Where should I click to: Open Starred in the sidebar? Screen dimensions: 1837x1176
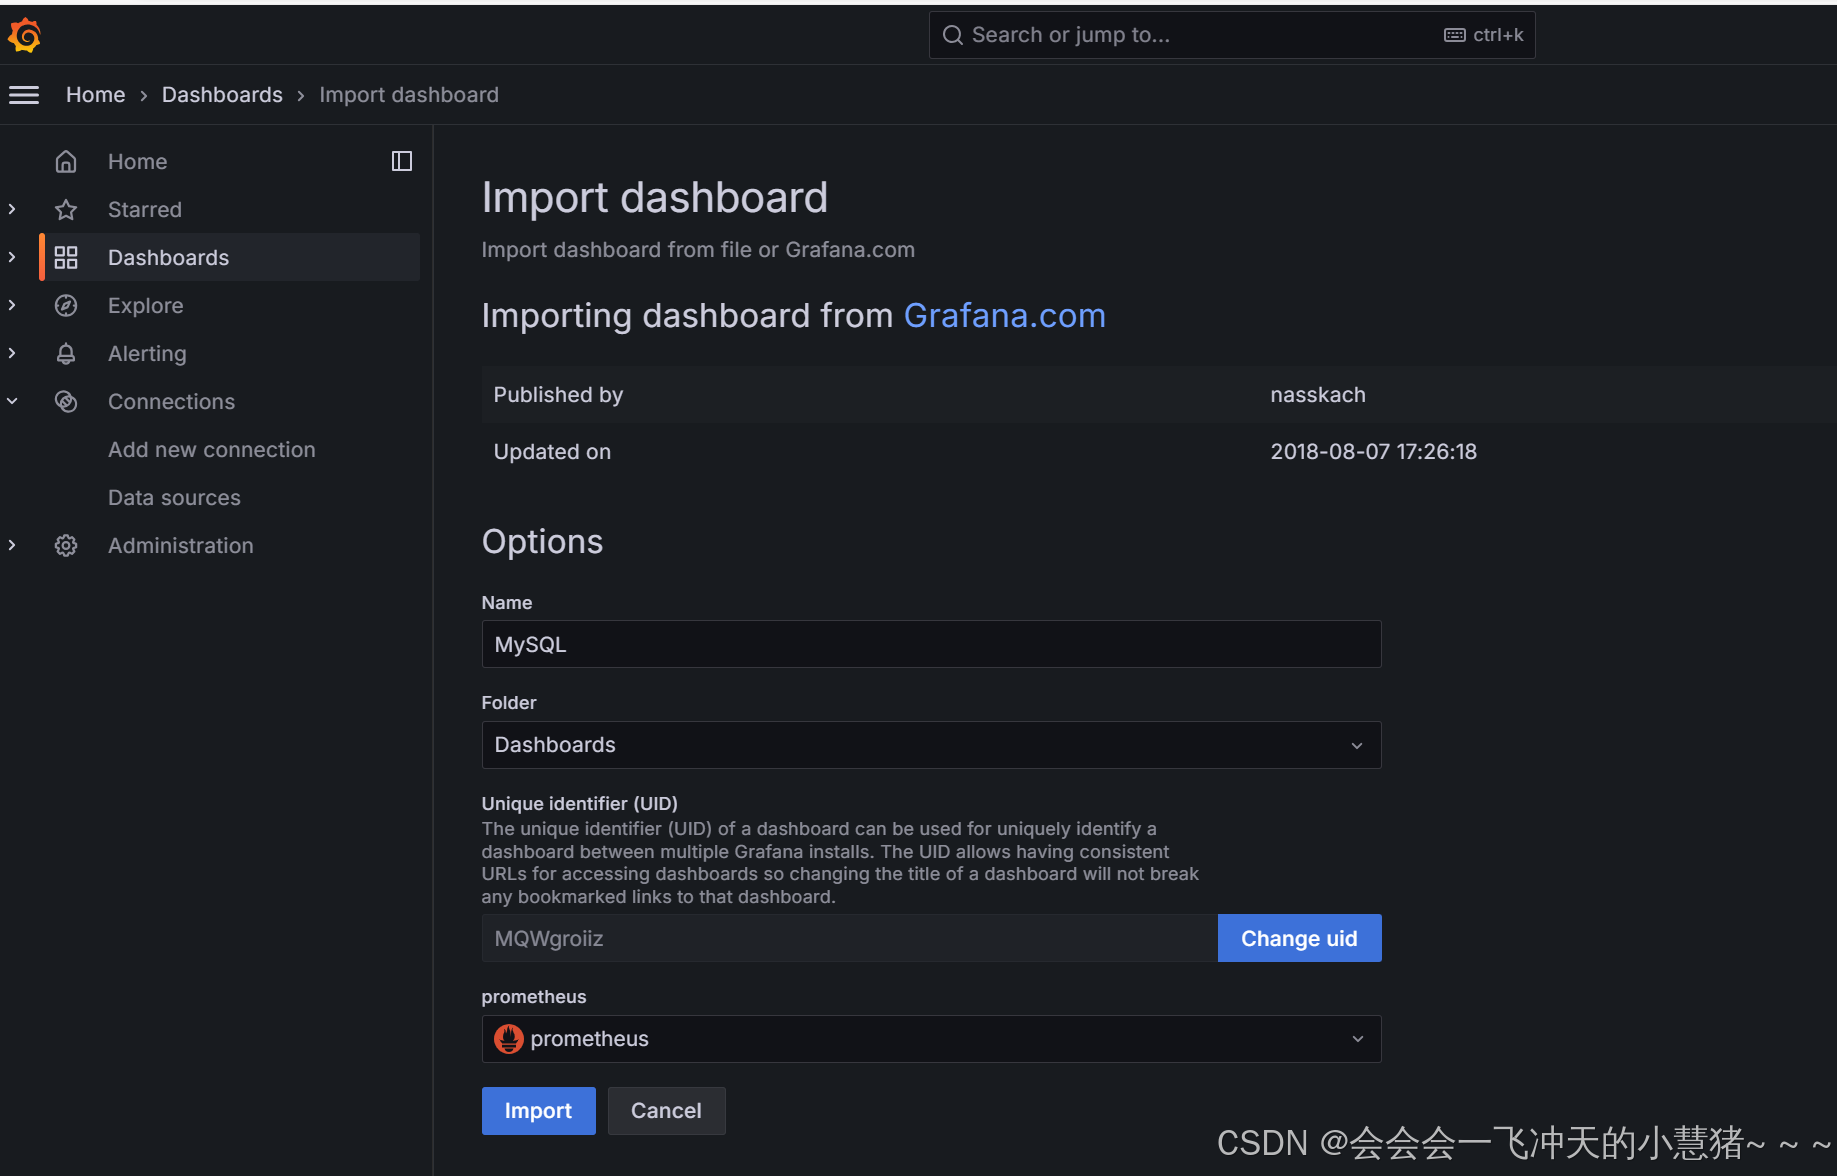145,209
